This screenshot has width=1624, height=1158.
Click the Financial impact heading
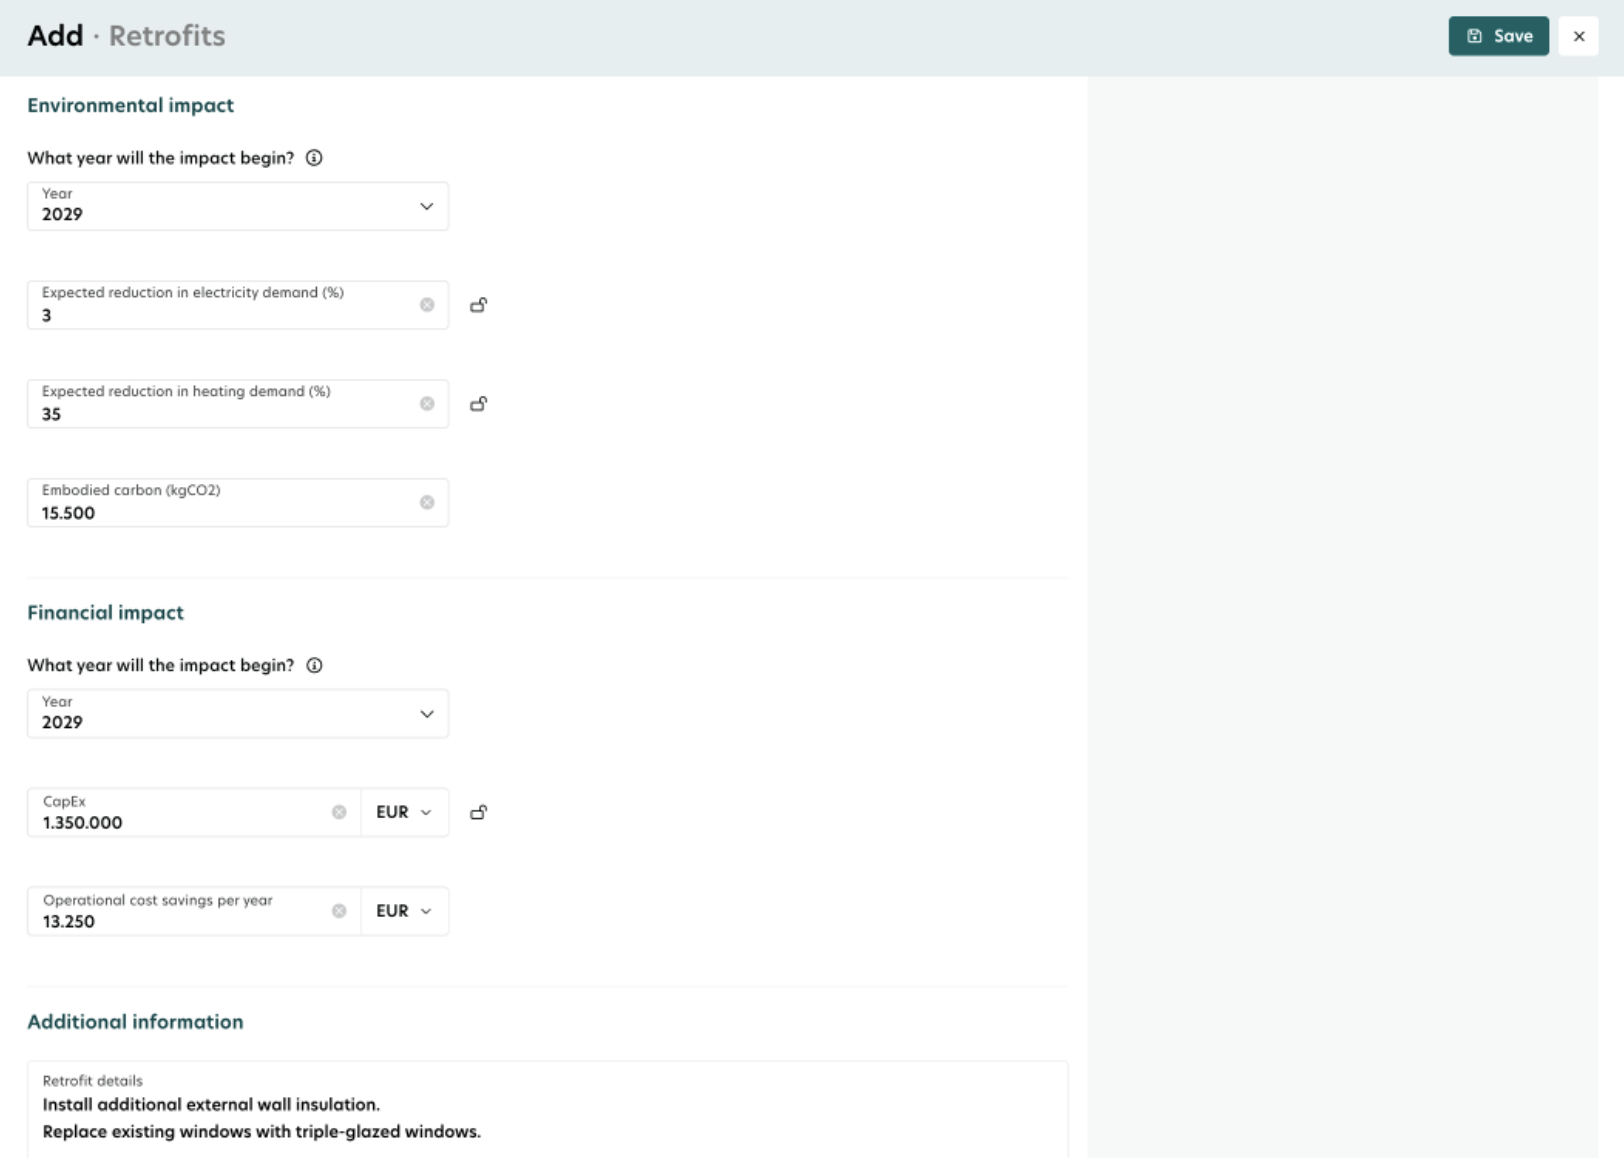[x=105, y=613]
